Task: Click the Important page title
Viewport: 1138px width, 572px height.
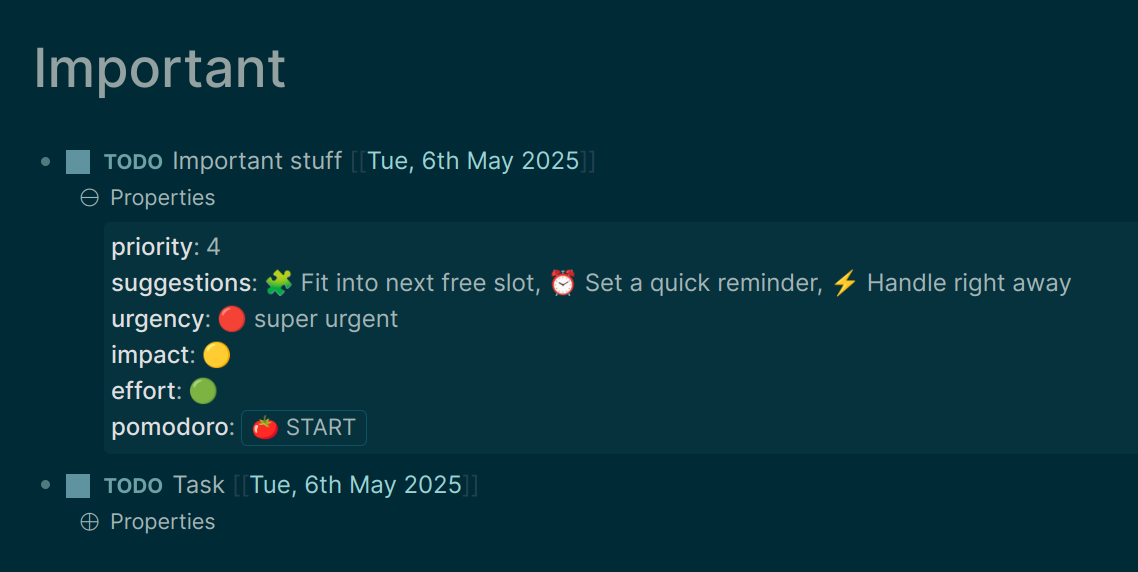Action: (160, 68)
